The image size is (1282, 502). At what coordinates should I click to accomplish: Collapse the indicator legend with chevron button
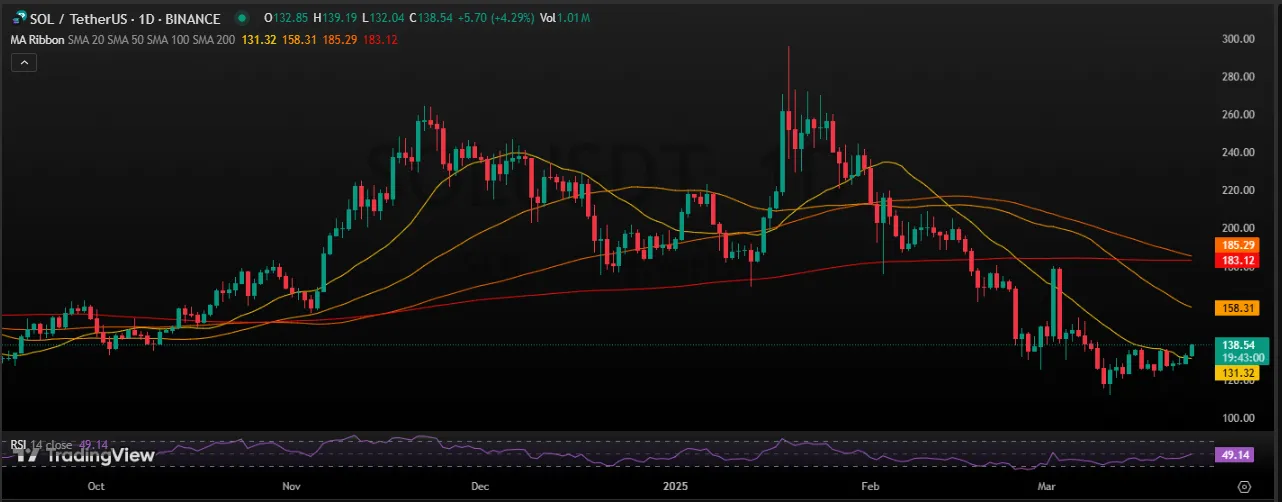click(x=23, y=62)
